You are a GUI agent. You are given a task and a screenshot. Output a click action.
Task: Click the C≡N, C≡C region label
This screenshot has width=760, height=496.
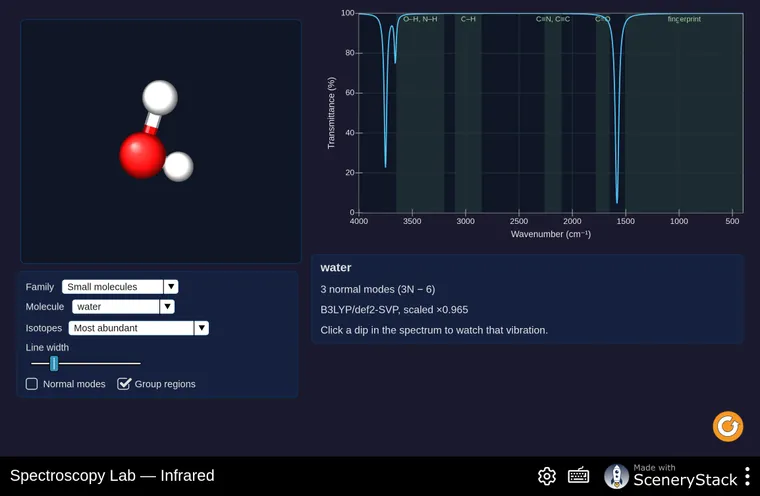pyautogui.click(x=553, y=19)
